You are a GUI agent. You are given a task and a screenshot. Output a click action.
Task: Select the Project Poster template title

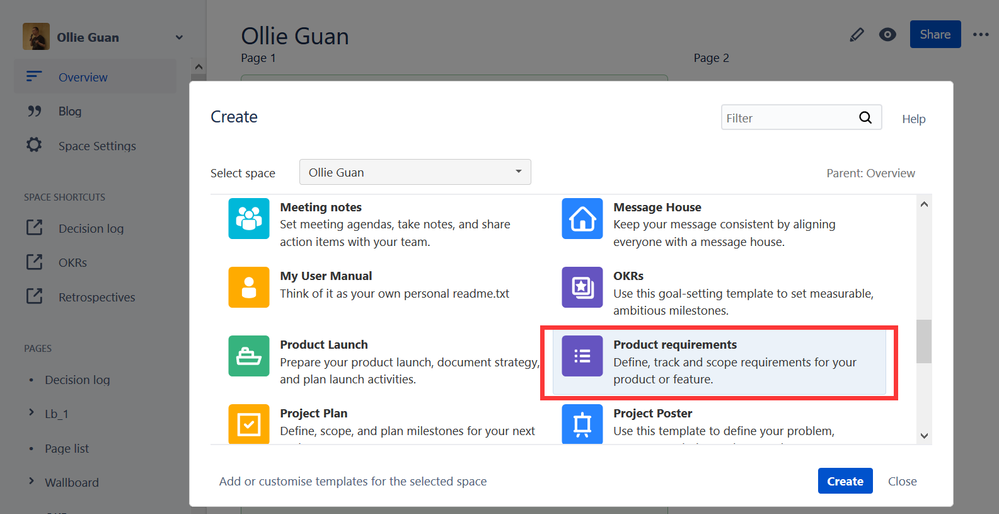pyautogui.click(x=652, y=413)
